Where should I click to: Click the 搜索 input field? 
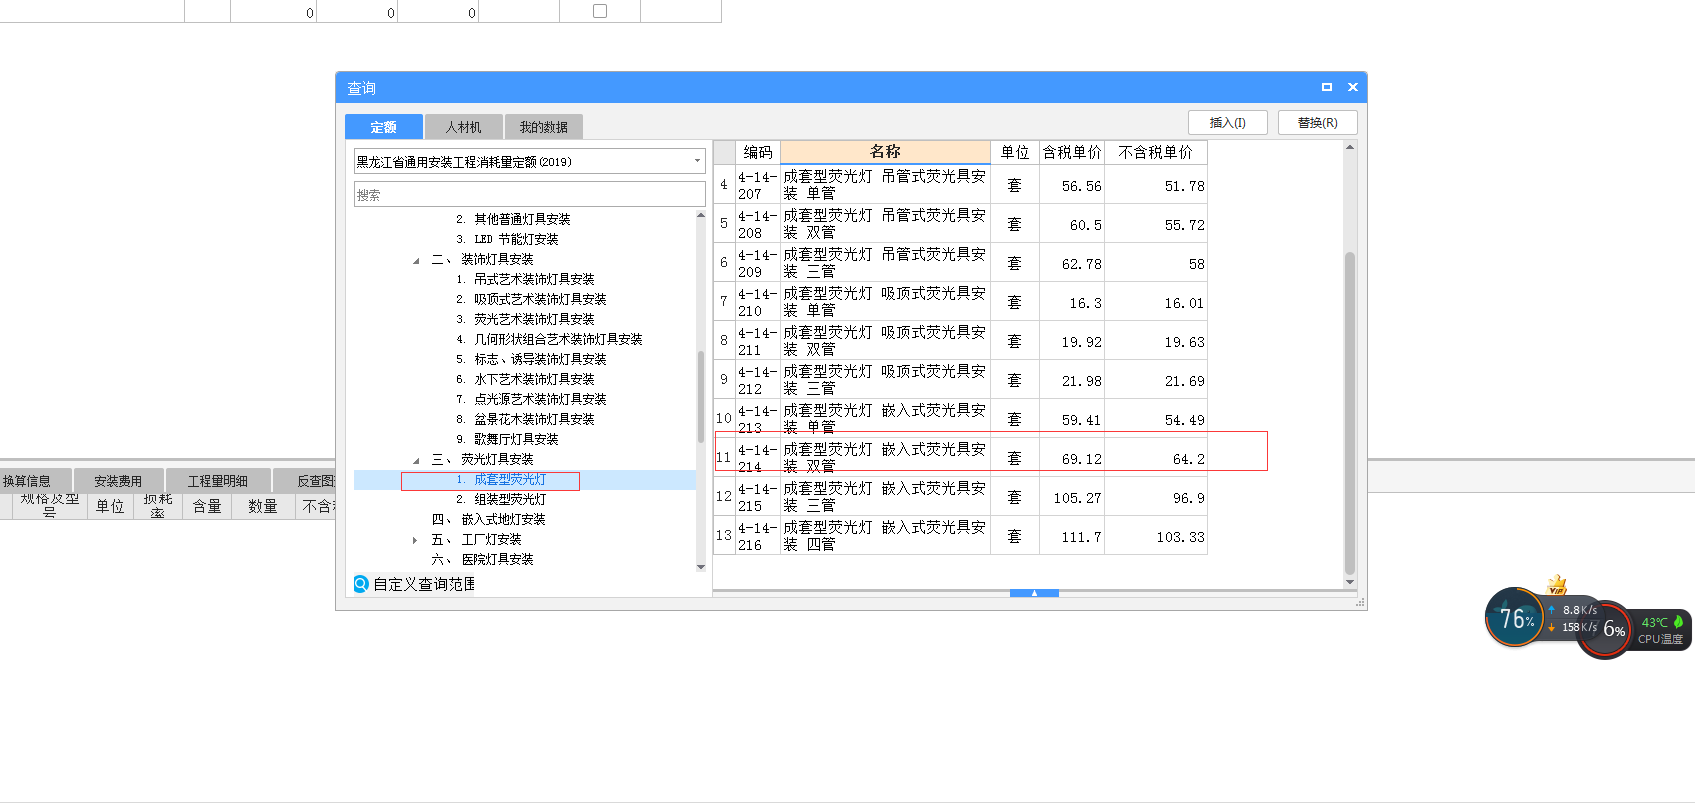point(529,194)
